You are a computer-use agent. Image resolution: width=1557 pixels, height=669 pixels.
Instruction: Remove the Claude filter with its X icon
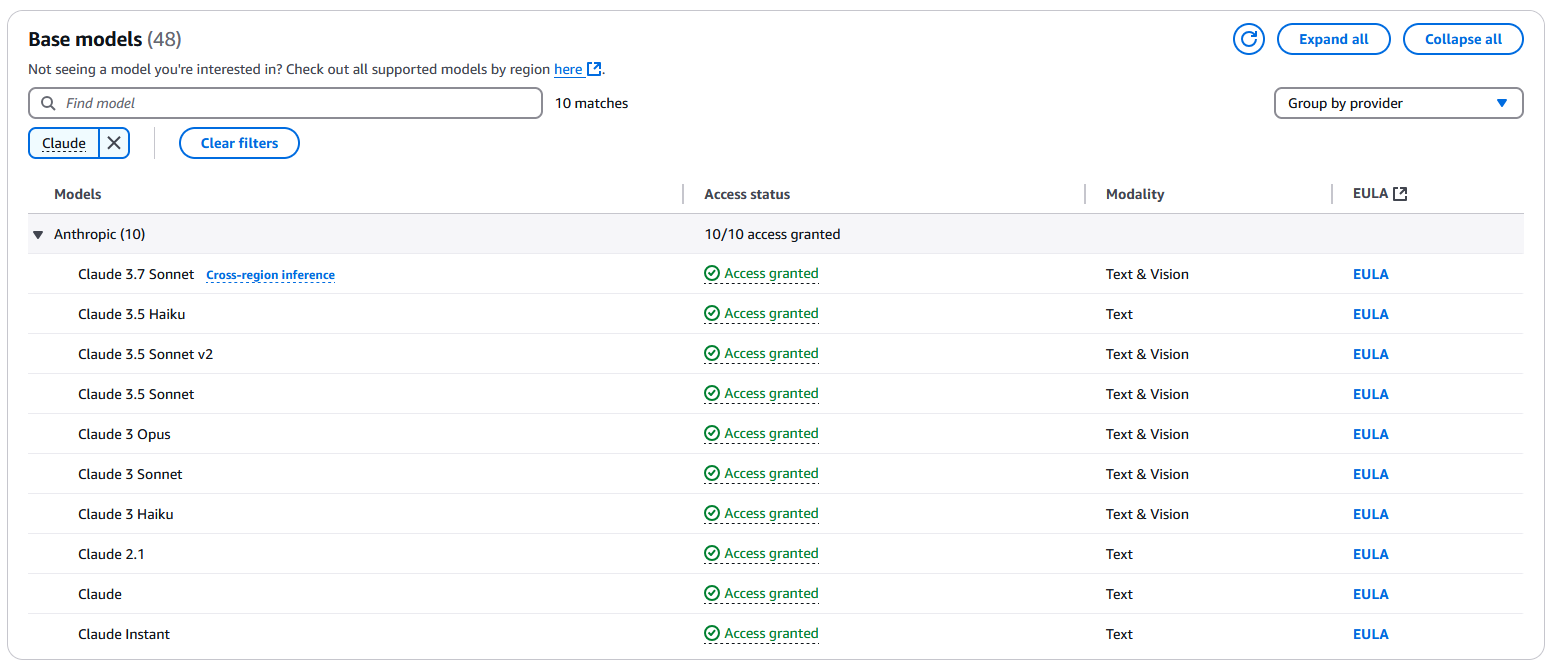(114, 143)
